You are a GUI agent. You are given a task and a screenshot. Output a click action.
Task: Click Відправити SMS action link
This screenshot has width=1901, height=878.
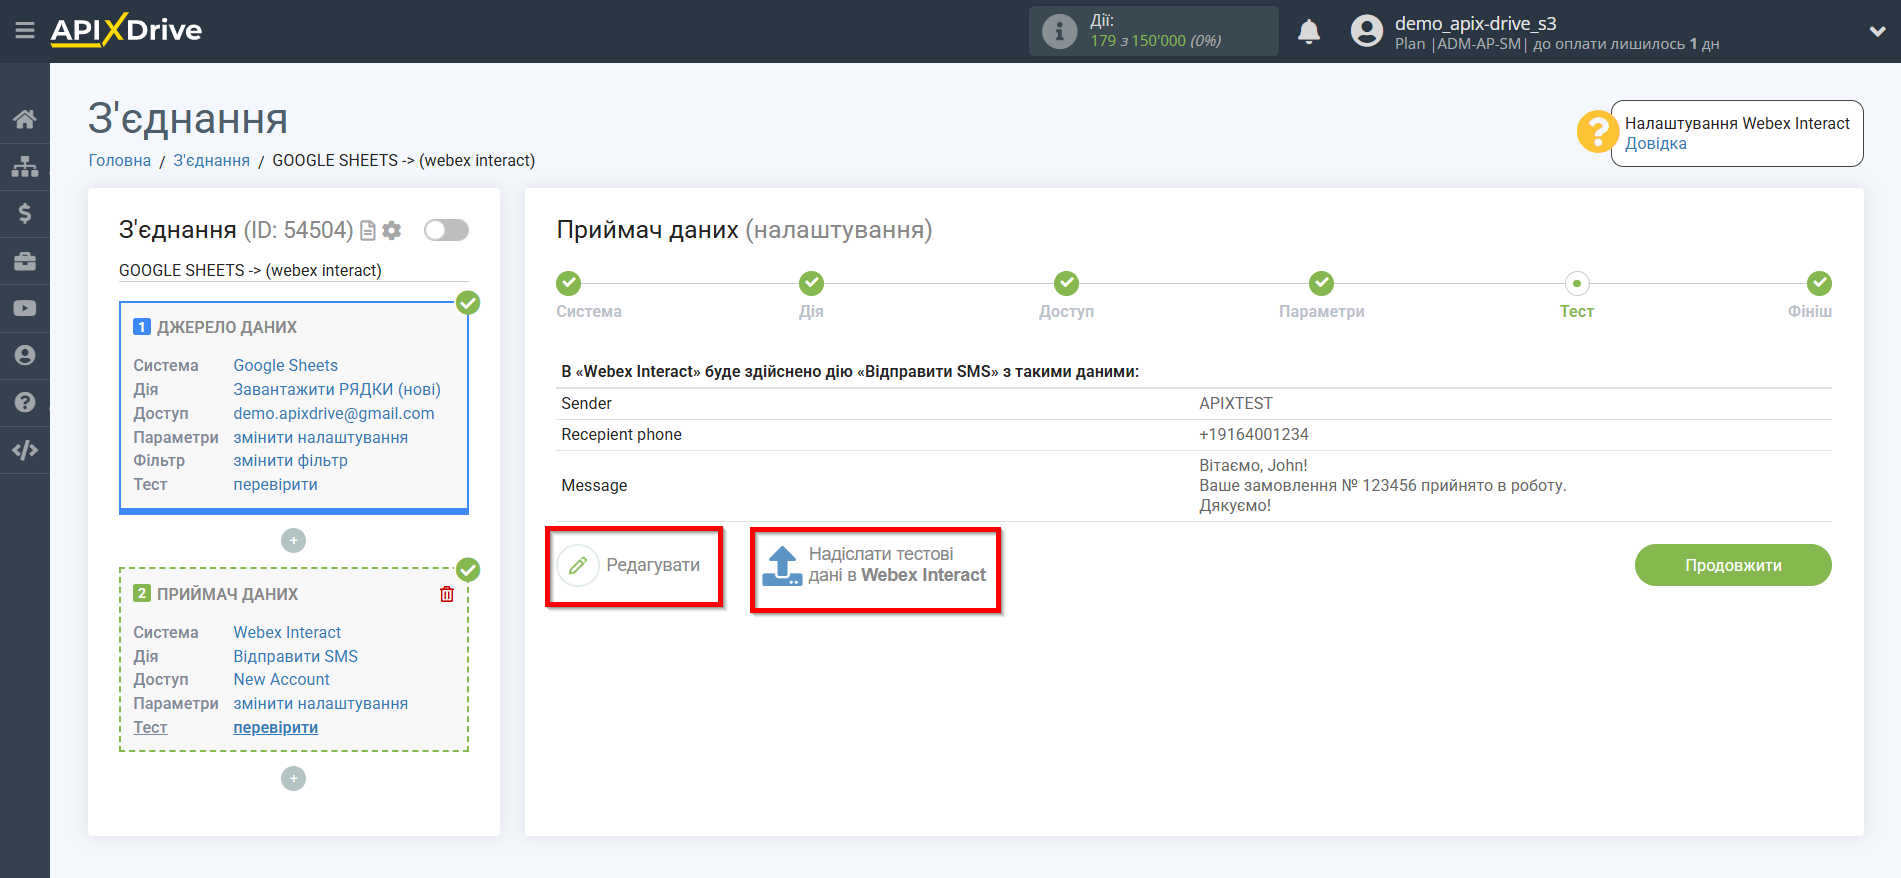click(x=296, y=657)
